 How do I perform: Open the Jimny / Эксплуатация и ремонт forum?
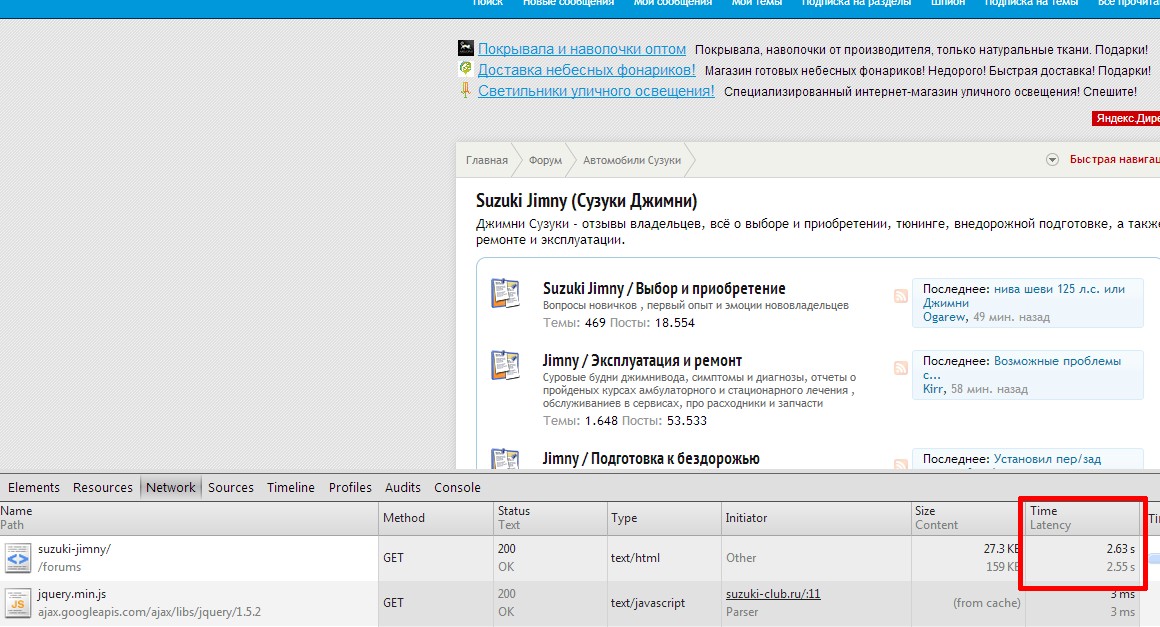[x=642, y=361]
